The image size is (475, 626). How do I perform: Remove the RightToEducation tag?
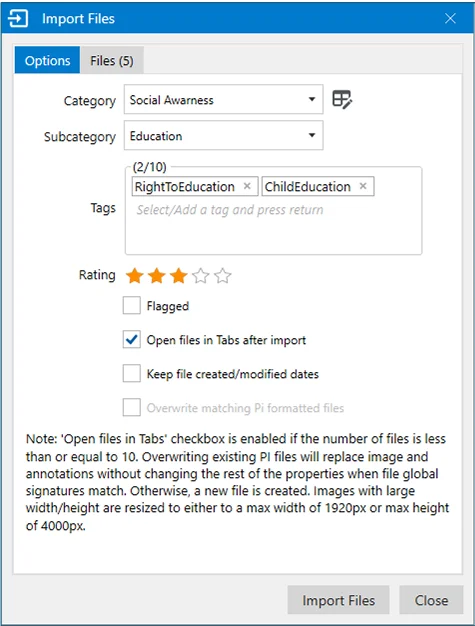(x=247, y=186)
